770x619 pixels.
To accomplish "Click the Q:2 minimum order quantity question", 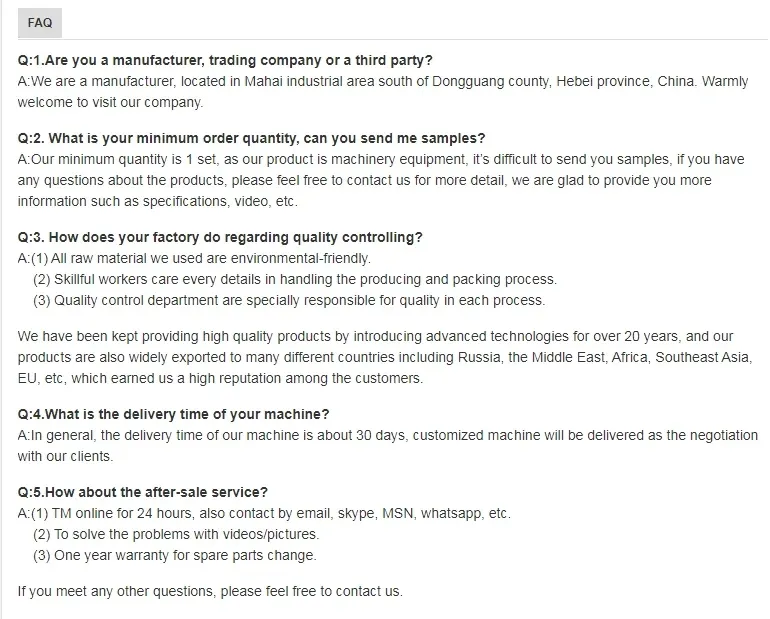I will pyautogui.click(x=251, y=139).
